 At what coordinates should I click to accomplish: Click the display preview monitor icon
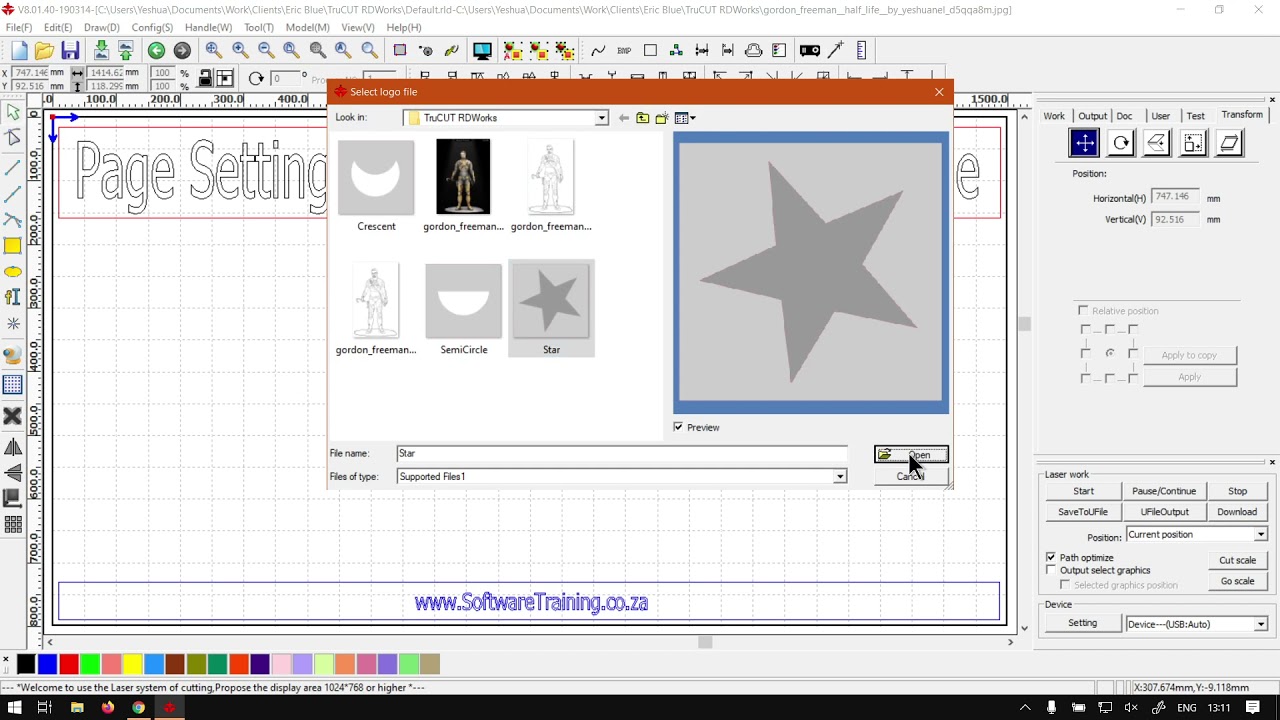pos(482,50)
